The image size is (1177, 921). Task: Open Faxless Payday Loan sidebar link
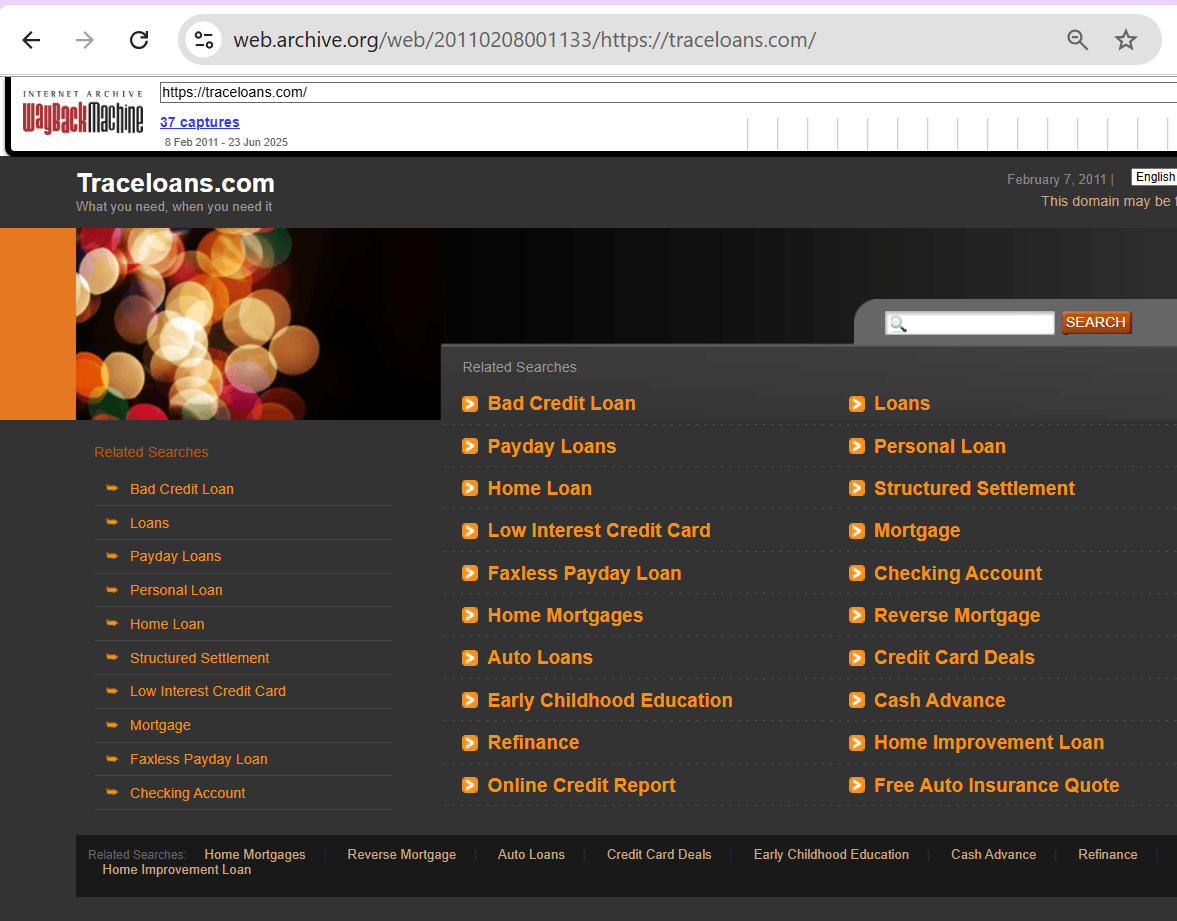point(199,760)
